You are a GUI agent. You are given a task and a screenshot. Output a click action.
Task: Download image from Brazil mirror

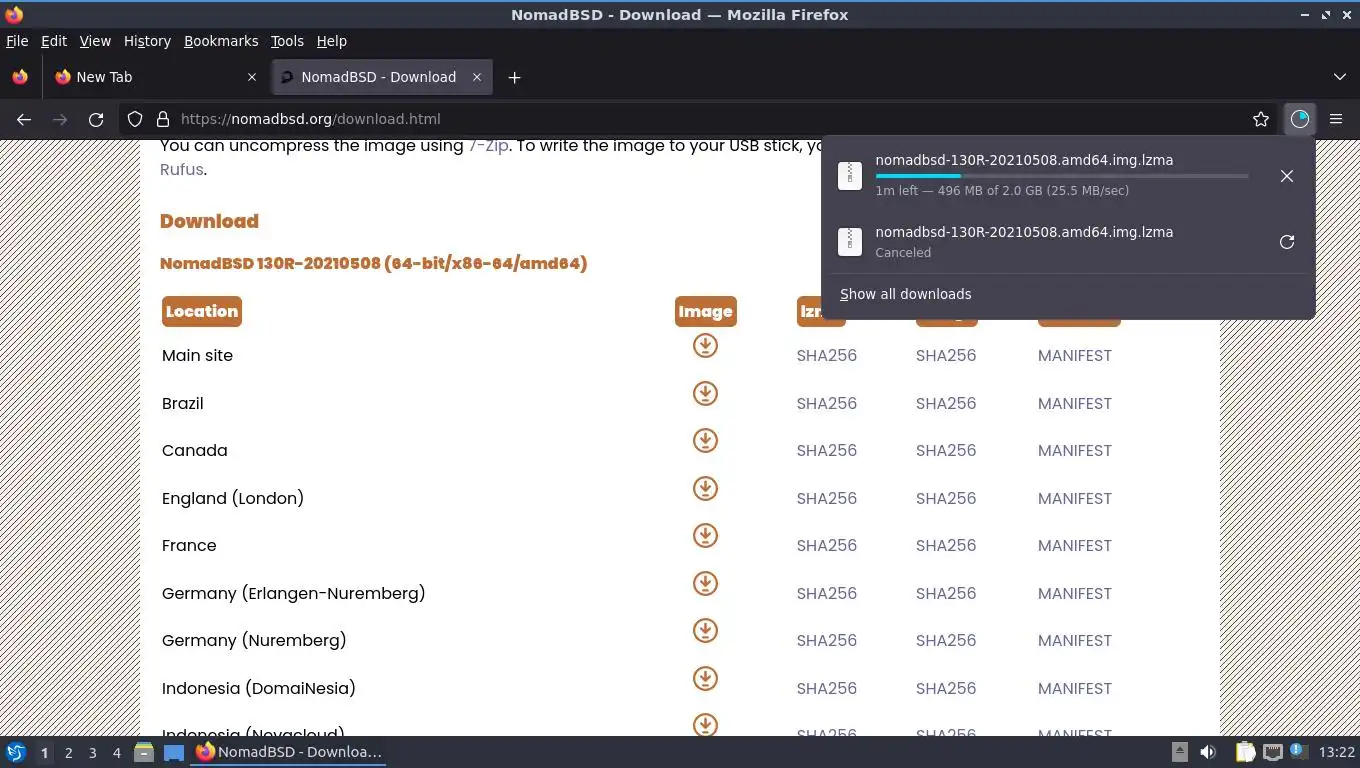[705, 393]
